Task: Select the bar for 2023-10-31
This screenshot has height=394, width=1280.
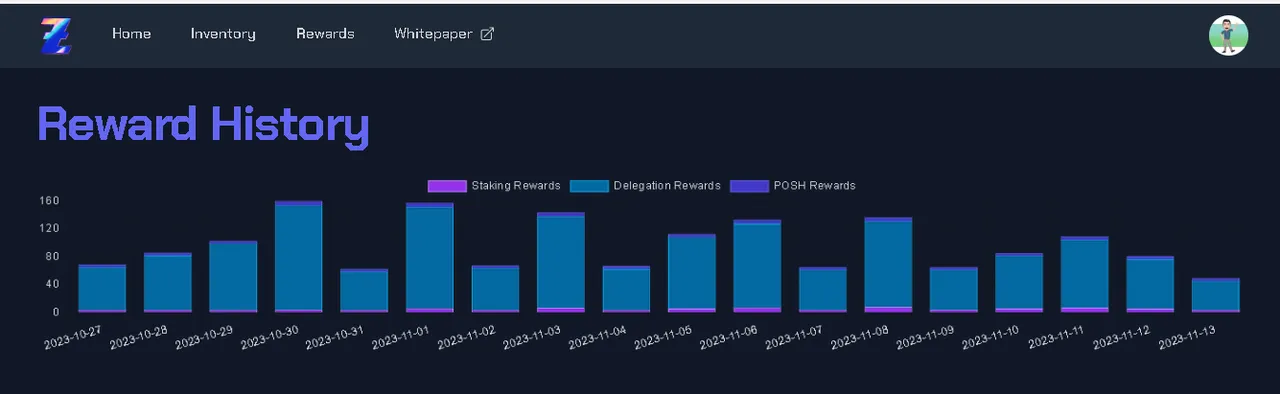Action: point(364,291)
